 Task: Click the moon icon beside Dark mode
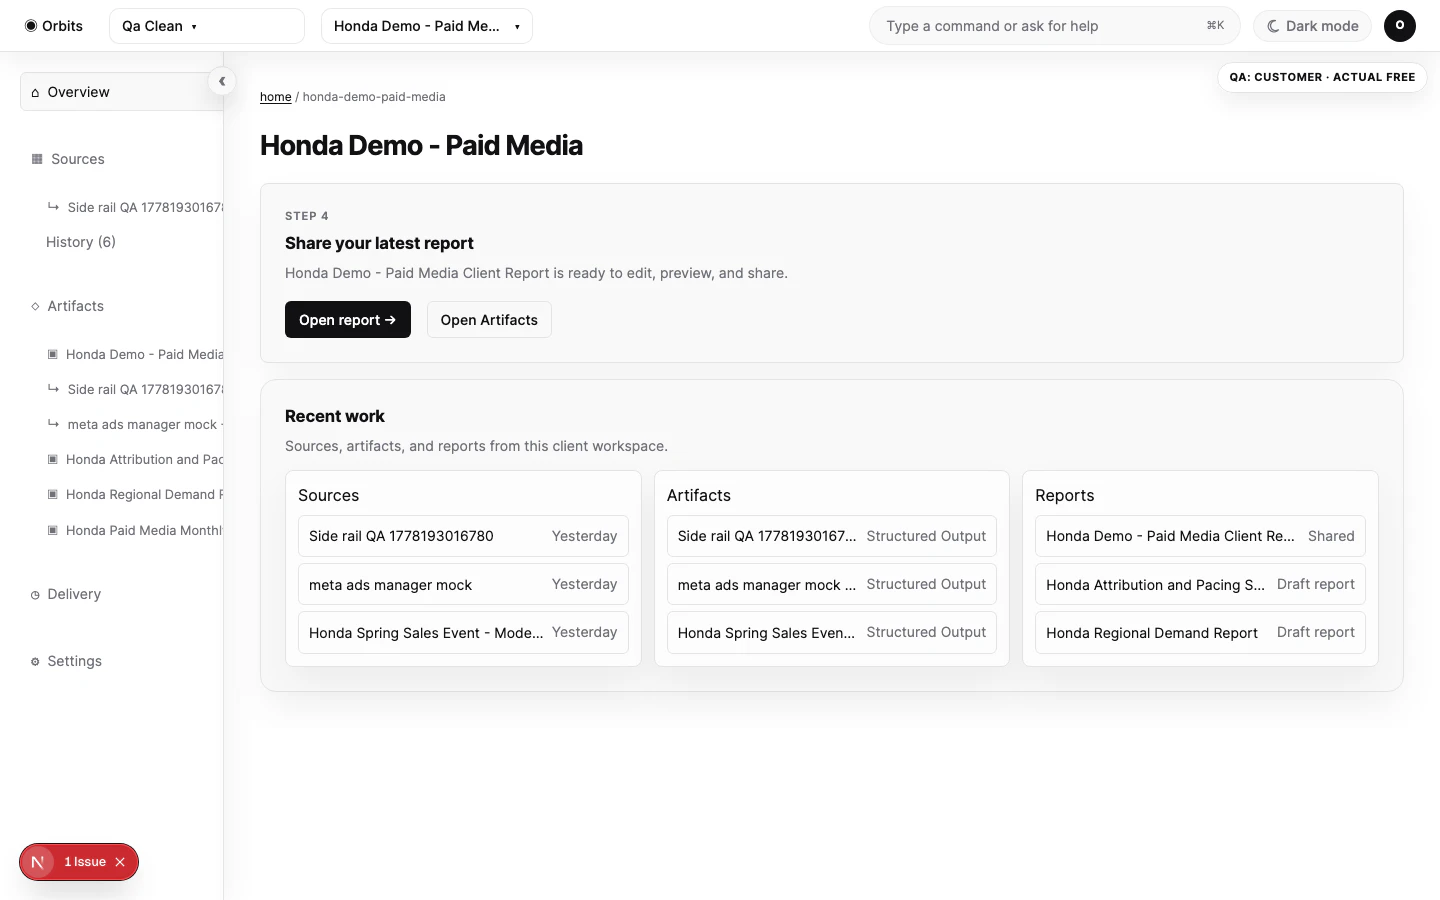[x=1273, y=26]
